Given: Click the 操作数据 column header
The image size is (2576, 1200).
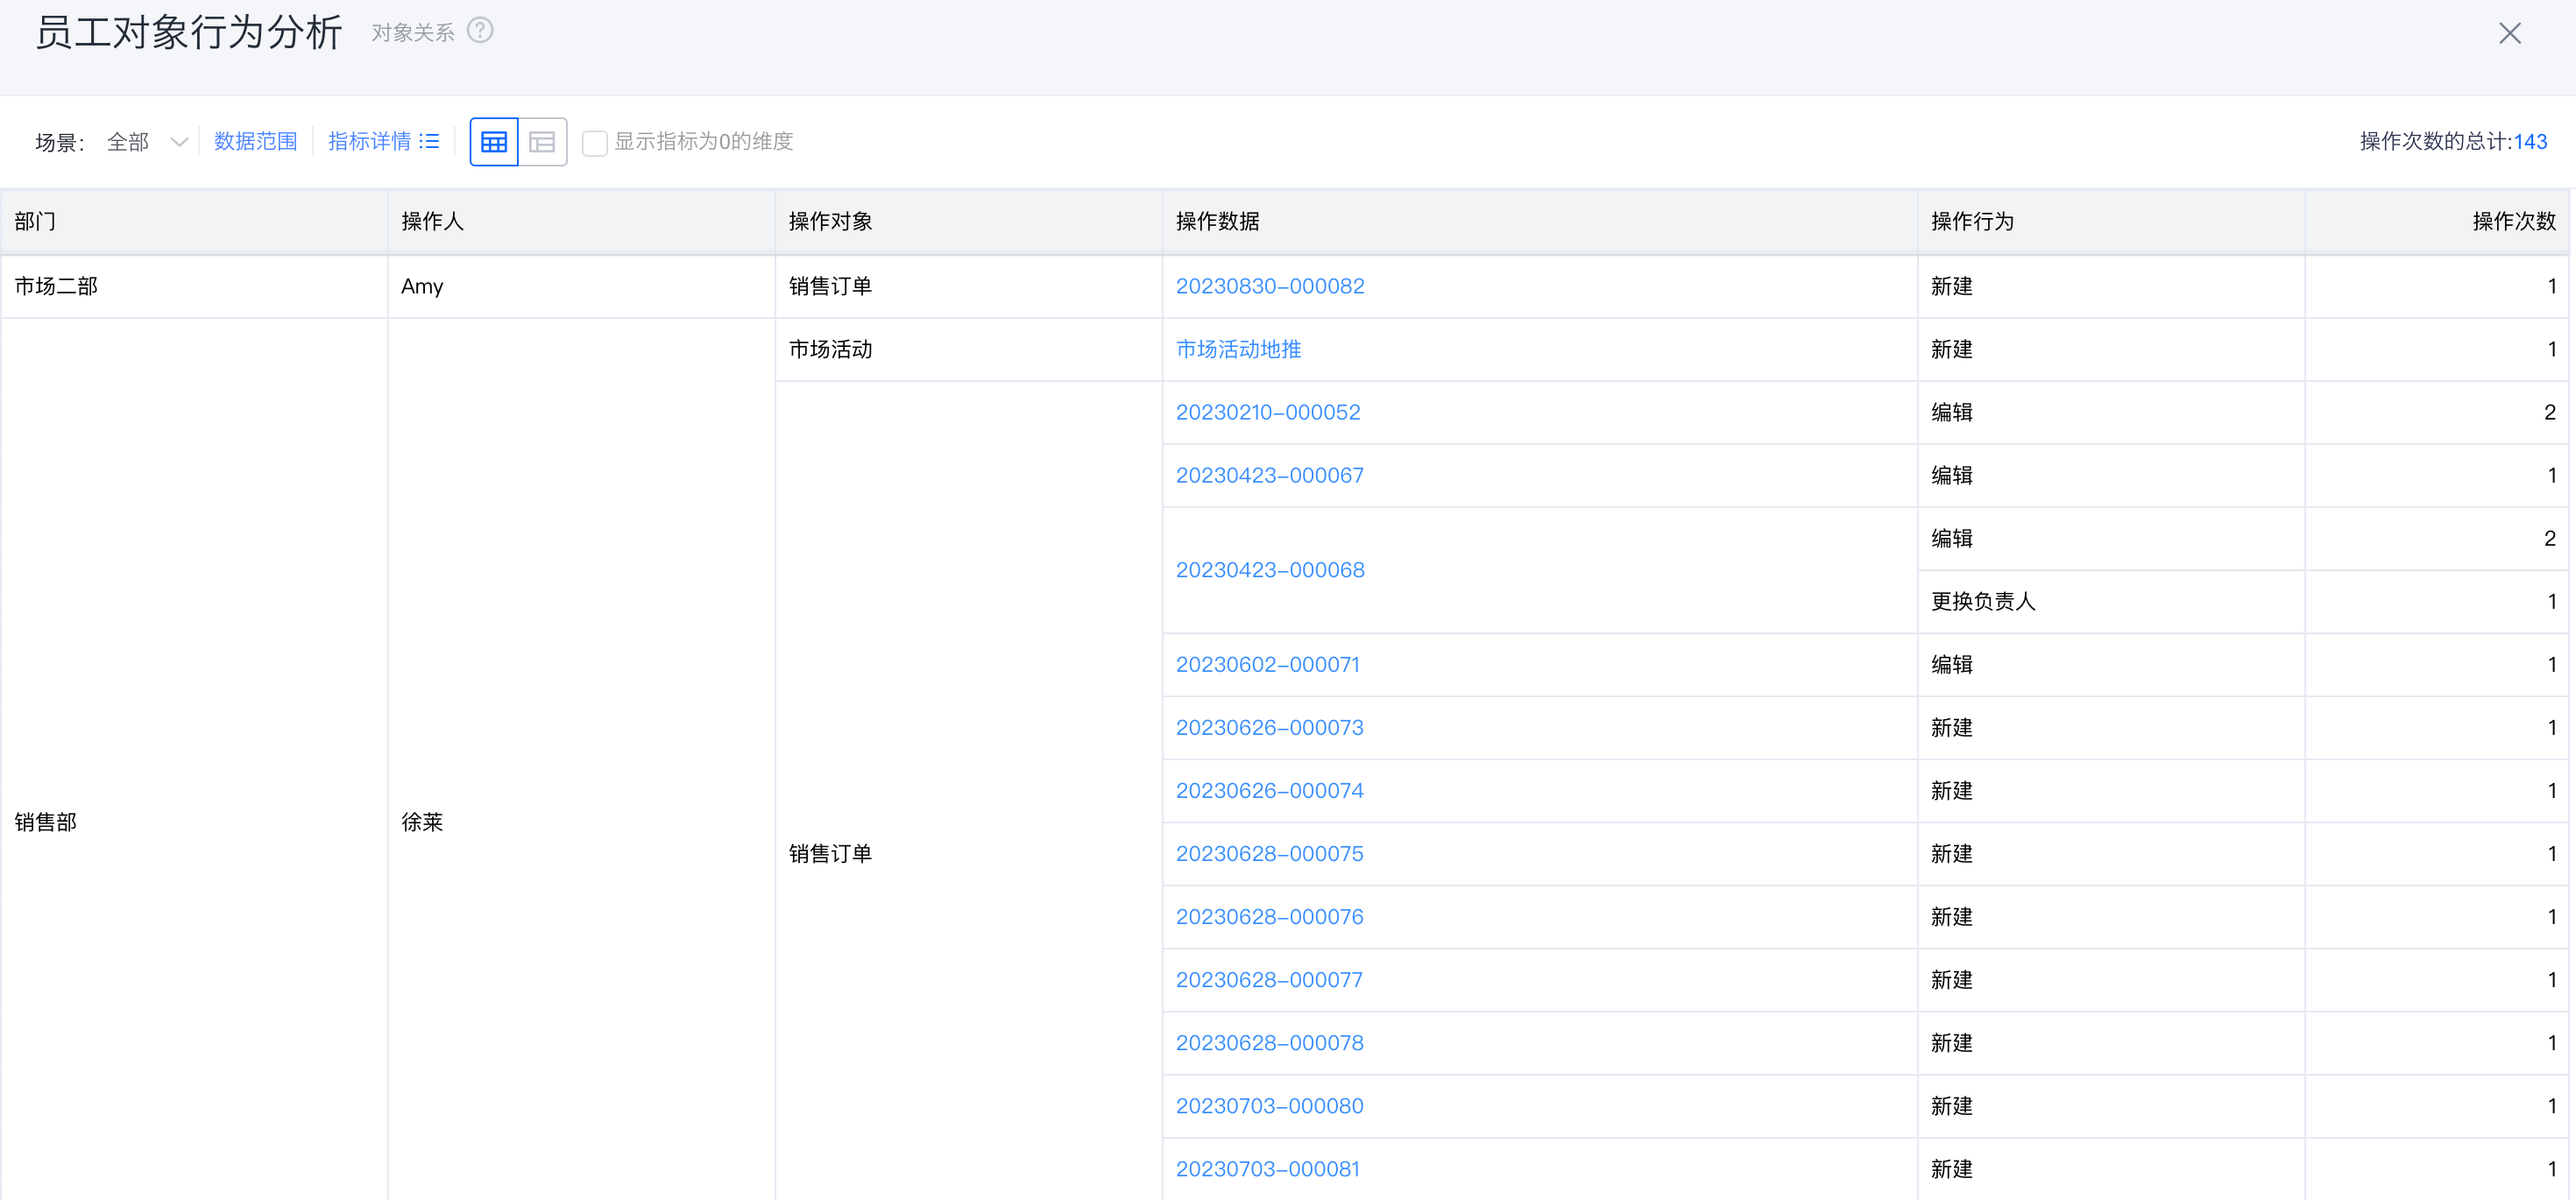Looking at the screenshot, I should (x=1217, y=221).
